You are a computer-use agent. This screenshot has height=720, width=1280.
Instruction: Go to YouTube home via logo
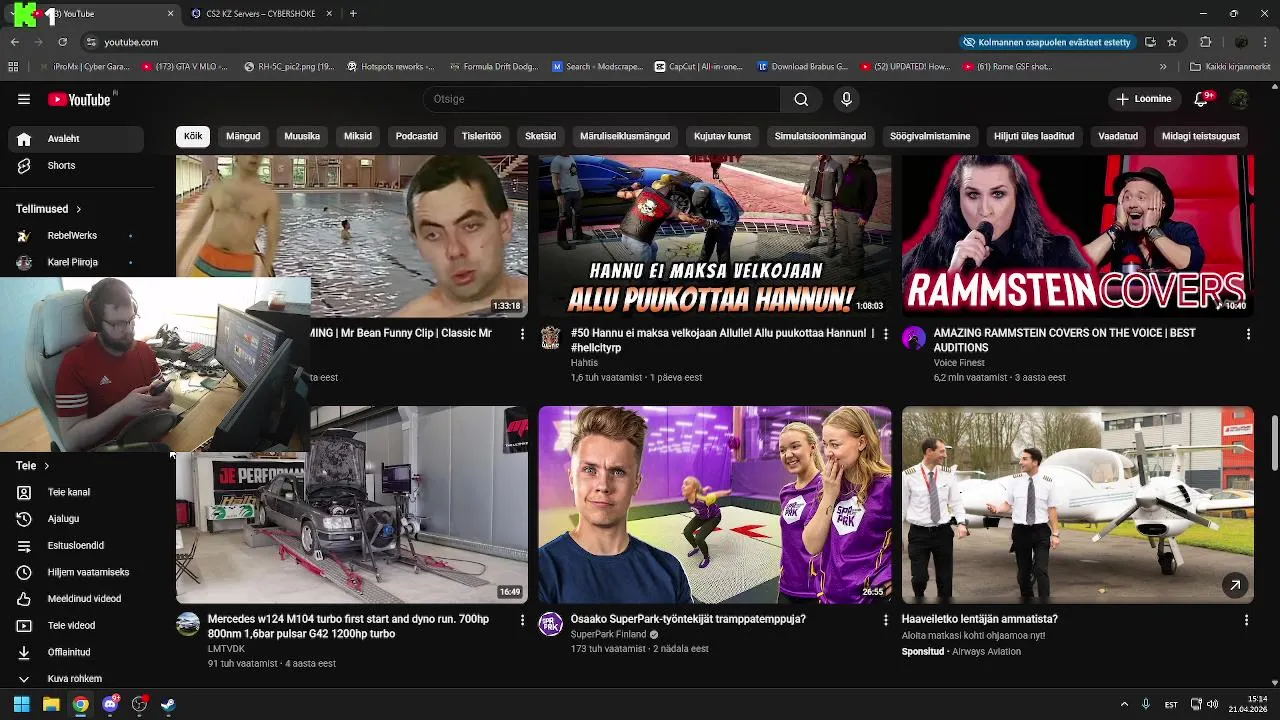79,99
